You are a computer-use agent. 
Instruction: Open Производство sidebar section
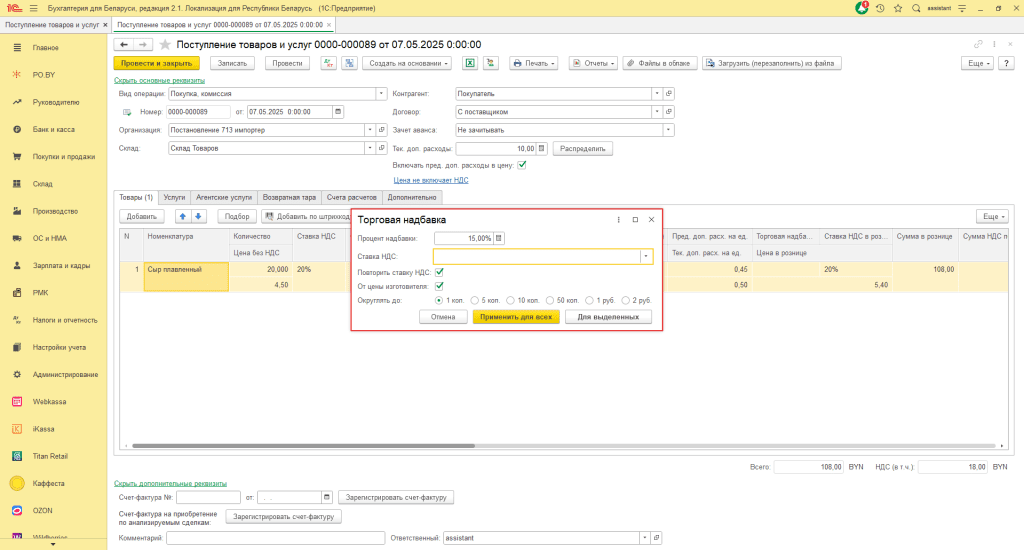[x=55, y=211]
